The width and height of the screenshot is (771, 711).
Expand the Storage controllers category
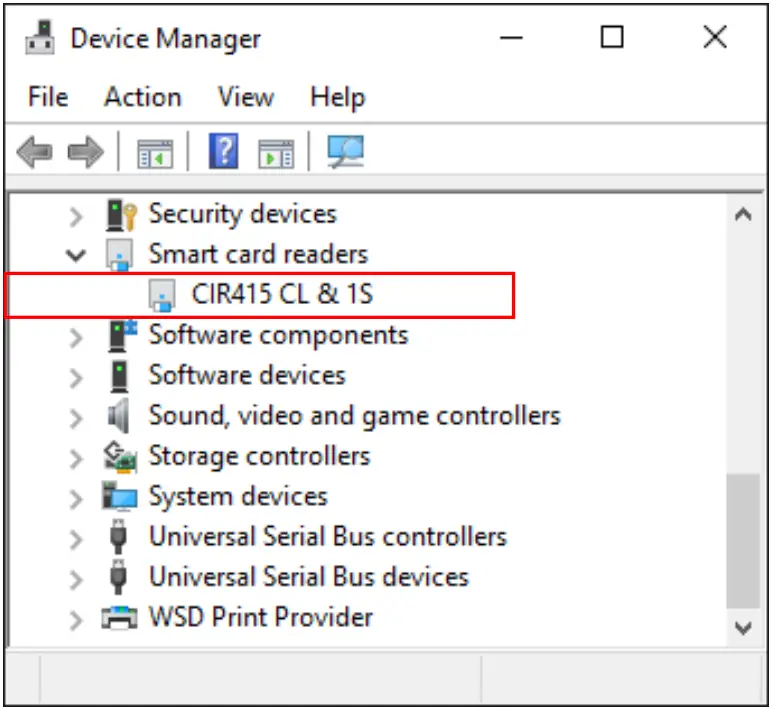pyautogui.click(x=76, y=457)
